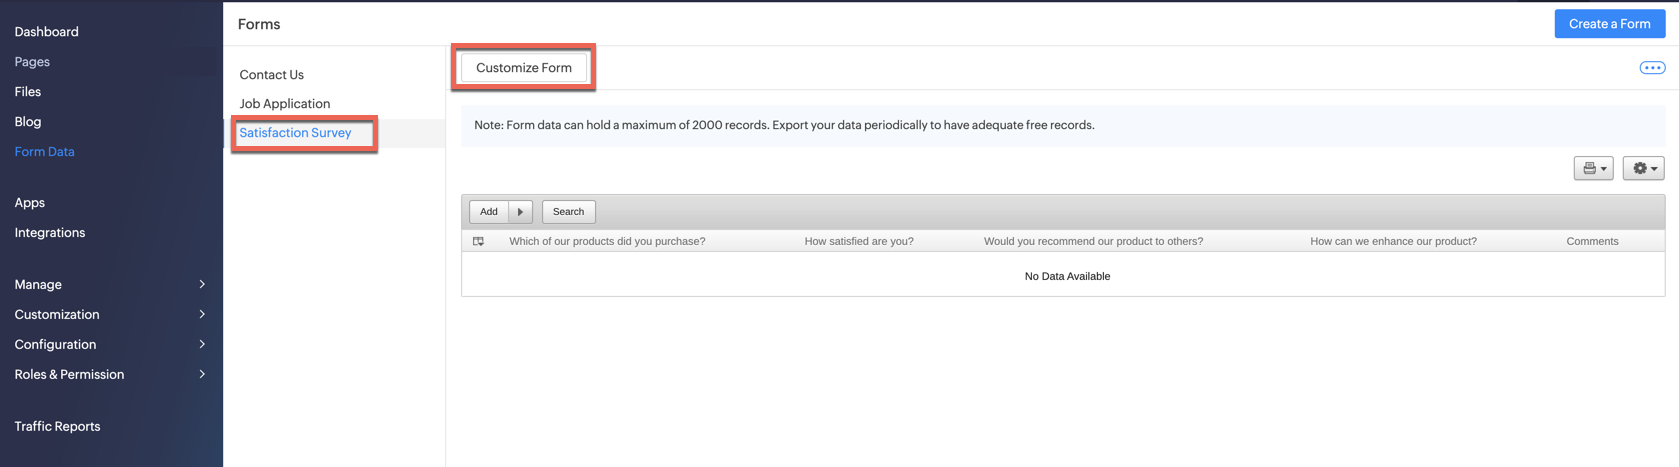Viewport: 1679px width, 467px height.
Task: Click the Search button in table toolbar
Action: (x=568, y=212)
